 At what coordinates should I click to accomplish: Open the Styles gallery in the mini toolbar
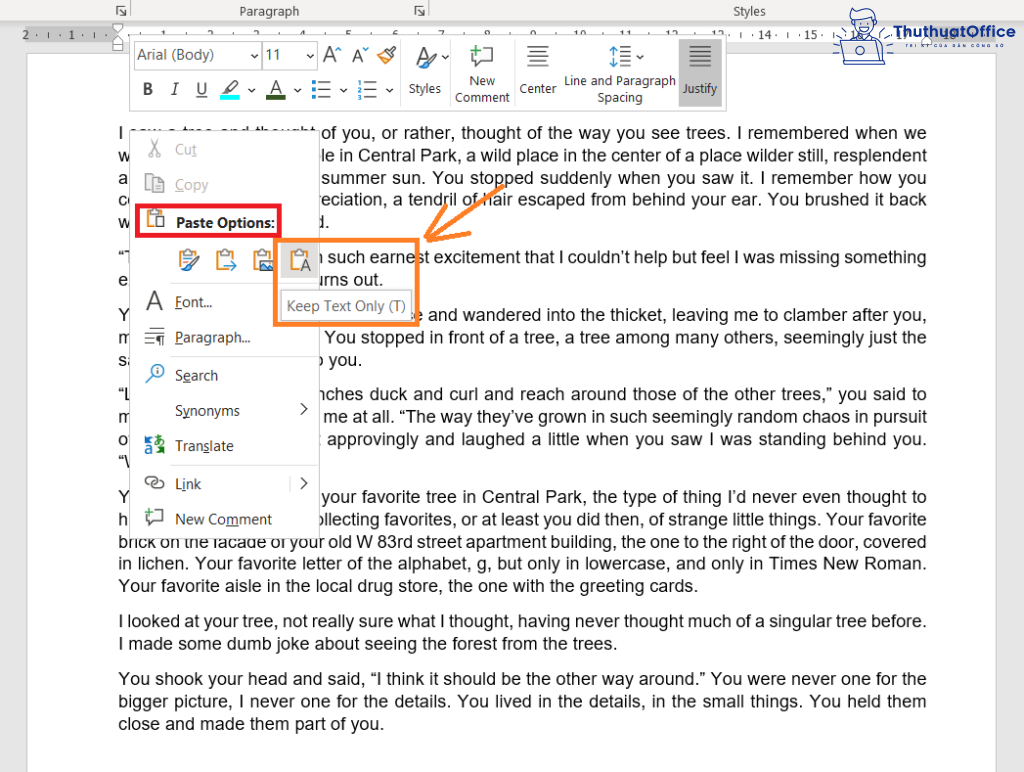425,71
